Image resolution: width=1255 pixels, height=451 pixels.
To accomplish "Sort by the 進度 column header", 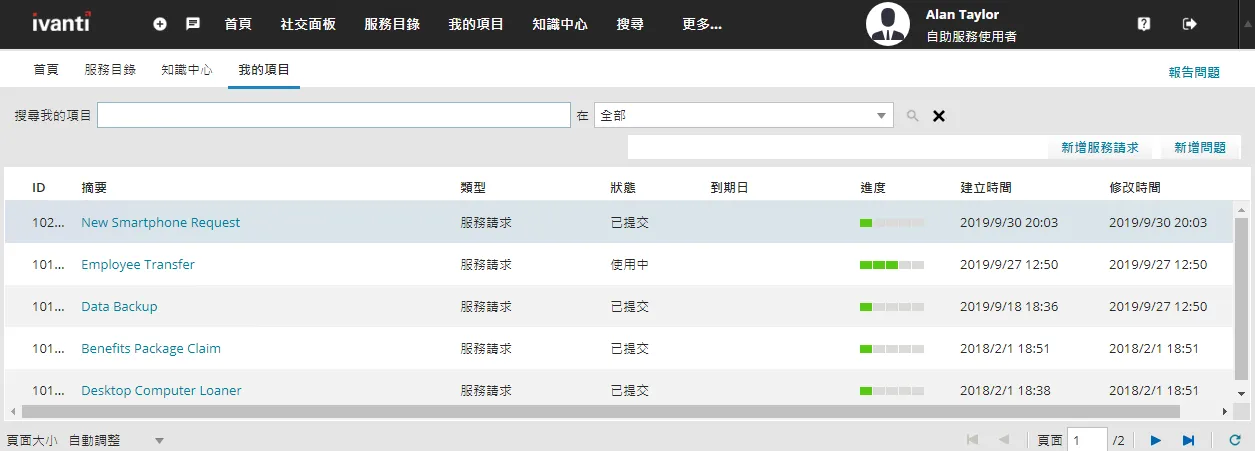I will click(873, 187).
